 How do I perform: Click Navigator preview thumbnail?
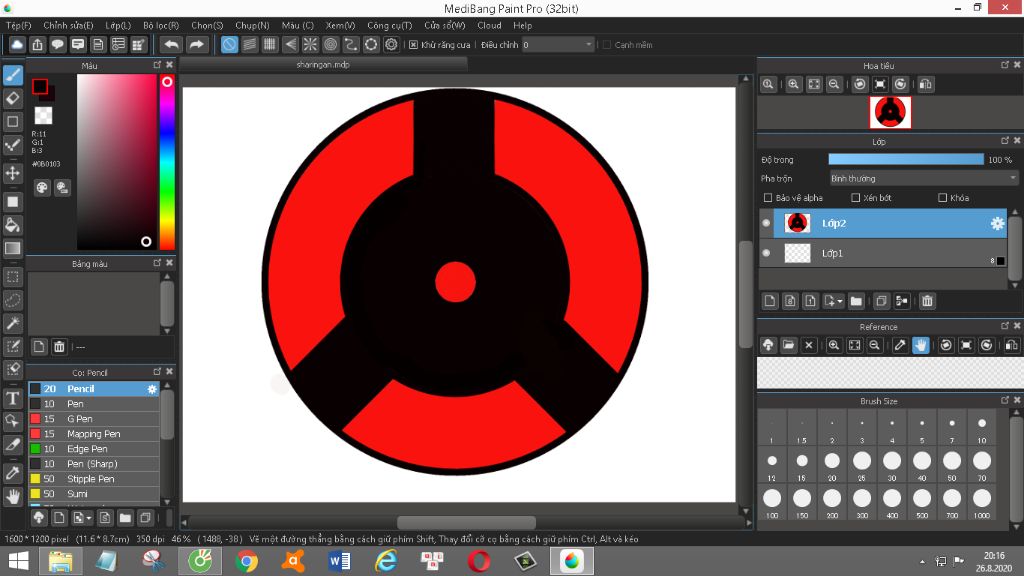[x=890, y=112]
